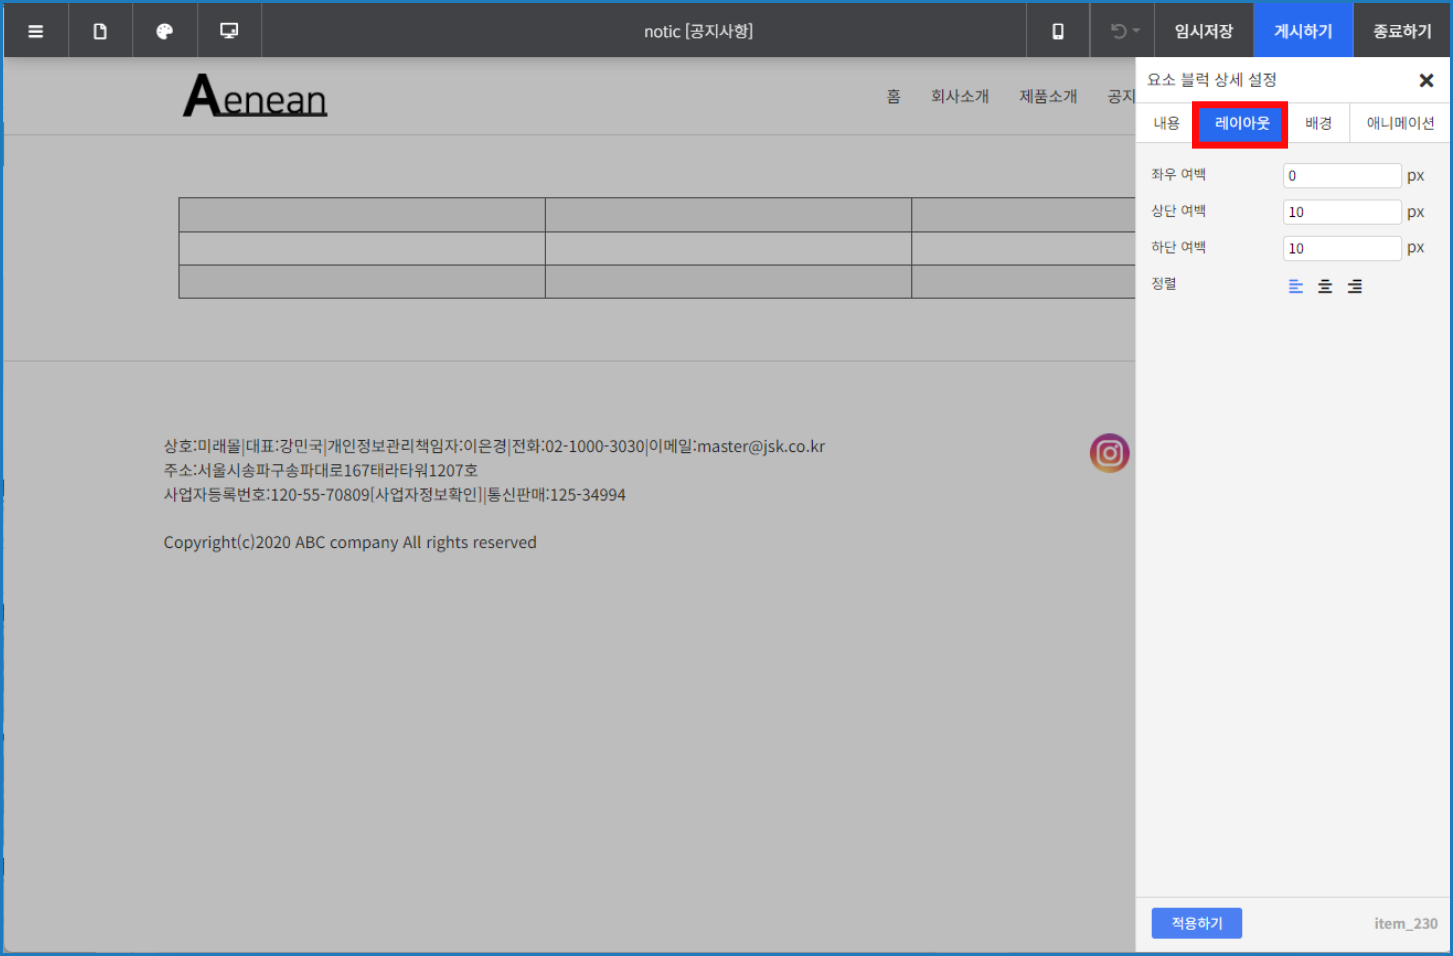Open the 애니메이션 tab
The height and width of the screenshot is (956, 1453).
click(1400, 123)
